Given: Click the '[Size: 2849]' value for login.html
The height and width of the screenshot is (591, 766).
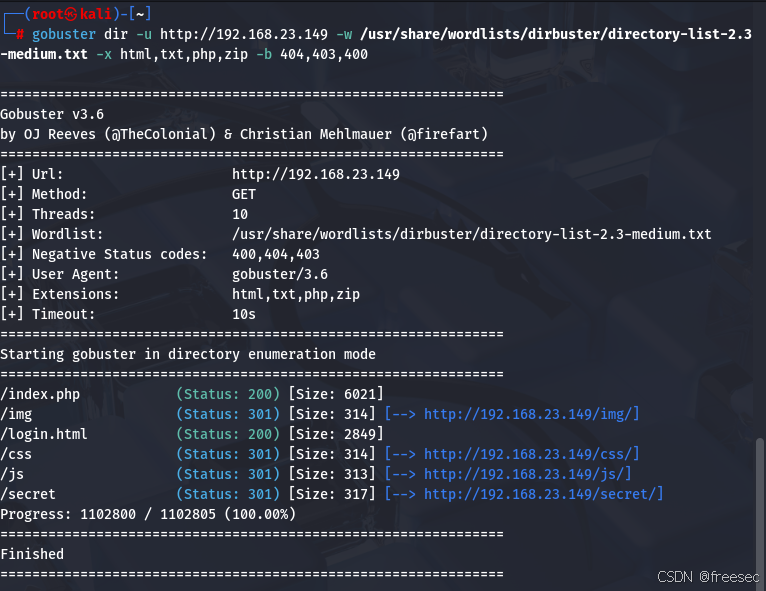Looking at the screenshot, I should 336,434.
